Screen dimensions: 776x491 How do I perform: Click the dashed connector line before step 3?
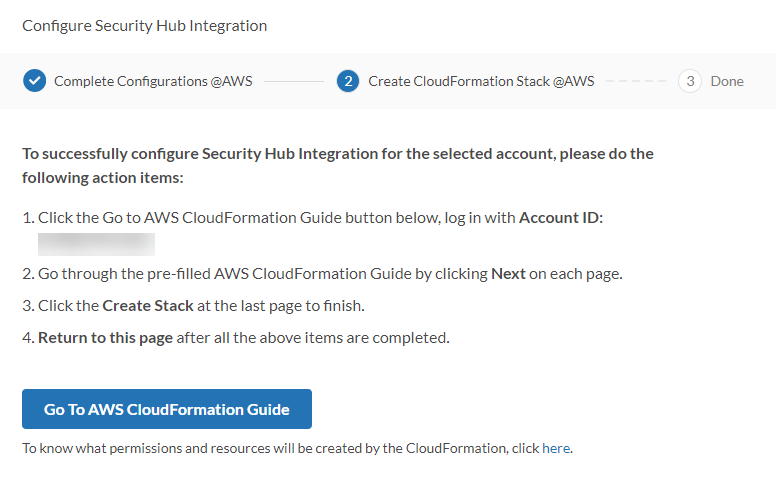[635, 81]
